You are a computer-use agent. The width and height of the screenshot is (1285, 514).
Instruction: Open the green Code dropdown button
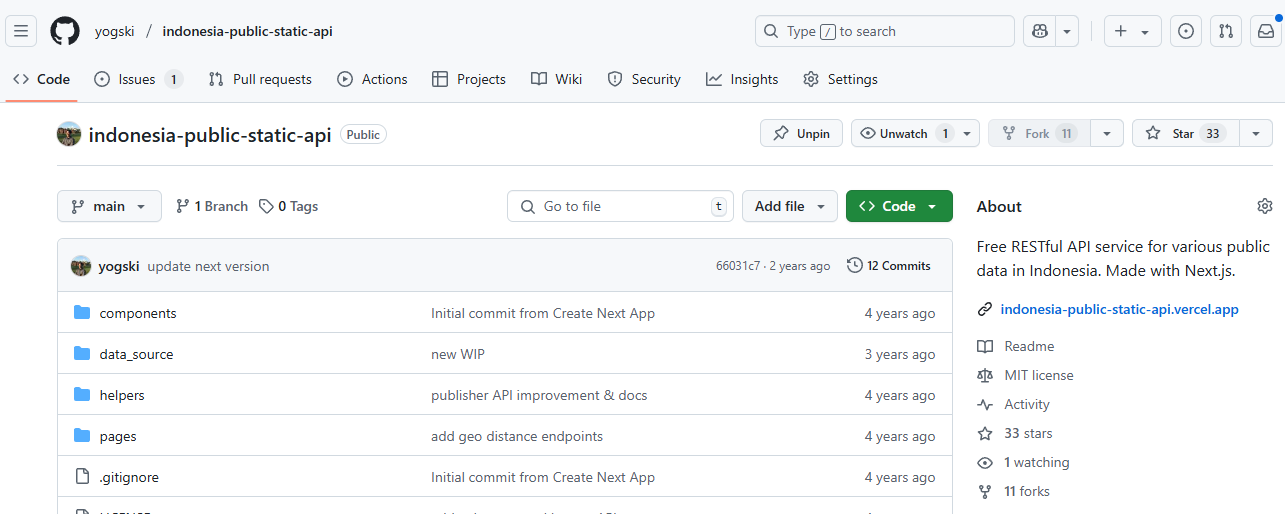click(899, 206)
